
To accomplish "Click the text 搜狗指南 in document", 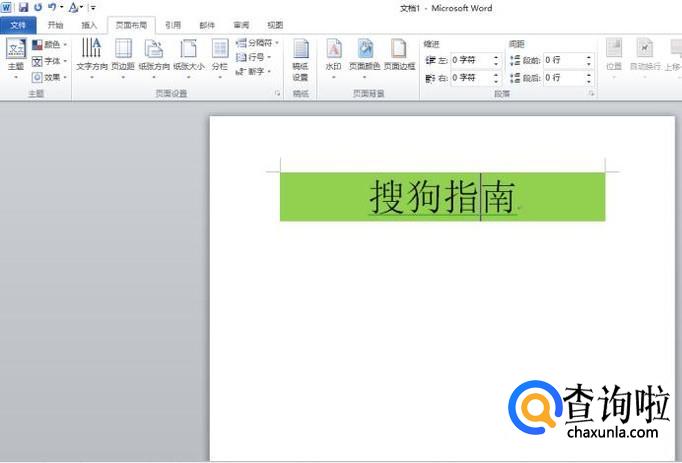I will coord(442,197).
